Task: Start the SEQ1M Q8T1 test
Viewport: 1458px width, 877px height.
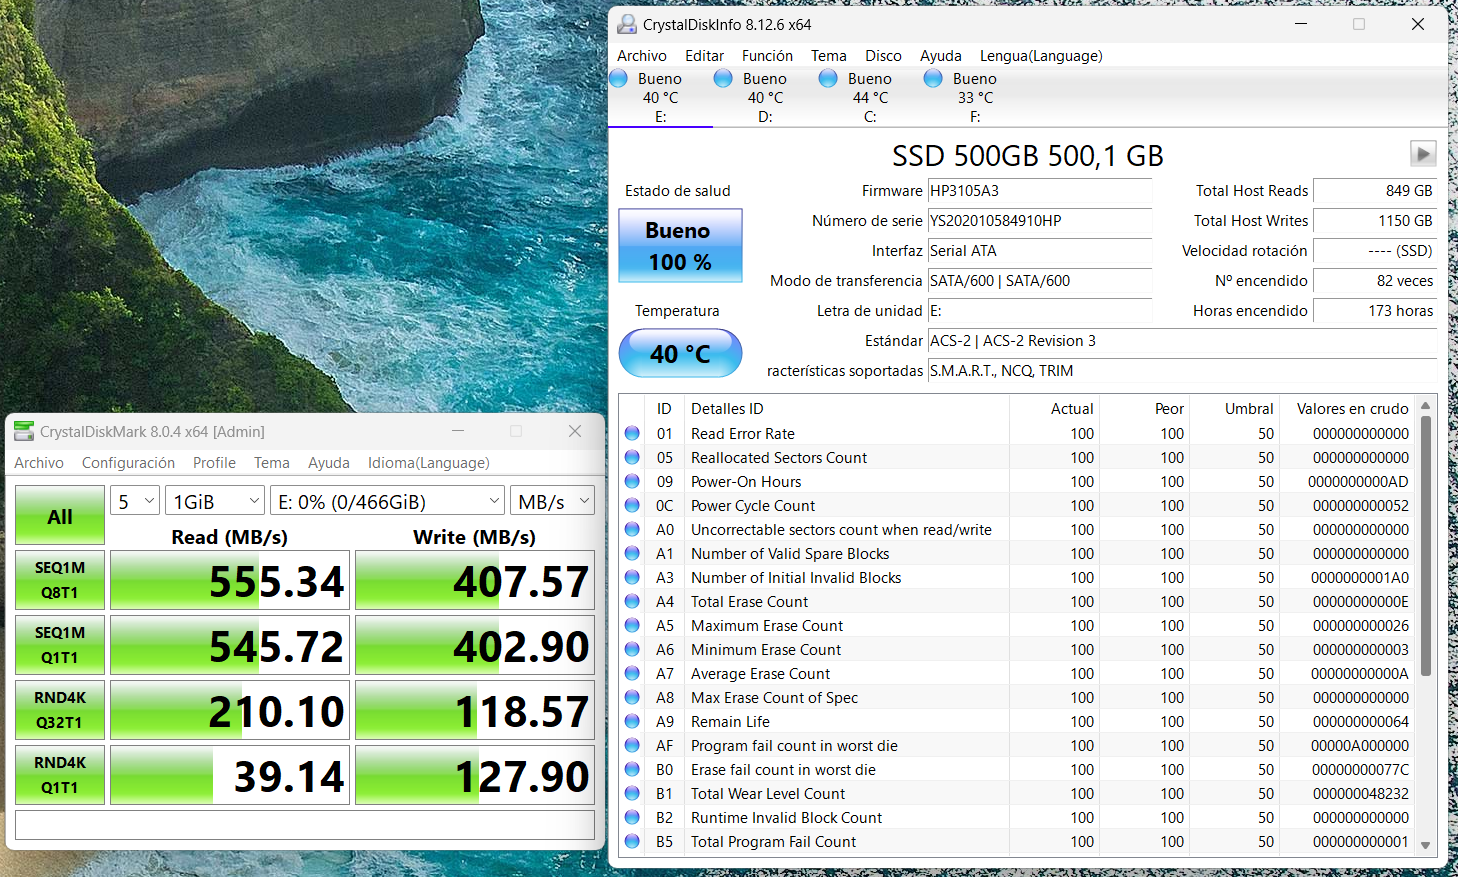Action: 60,580
